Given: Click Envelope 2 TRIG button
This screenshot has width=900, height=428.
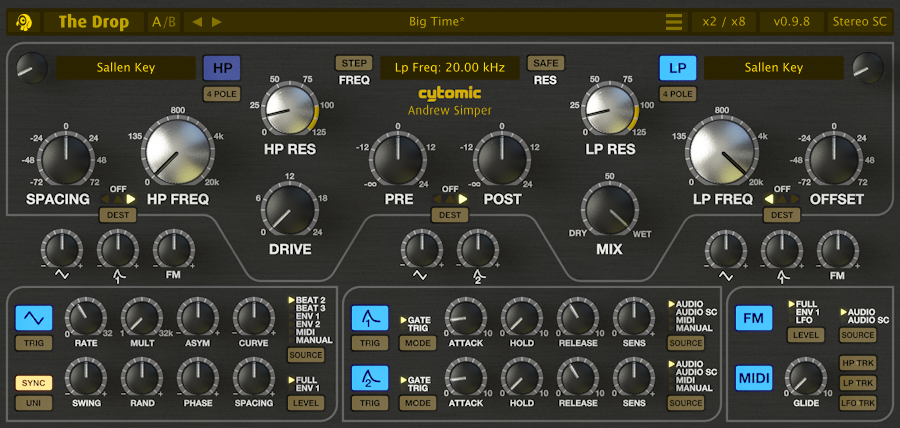Looking at the screenshot, I should tap(370, 403).
